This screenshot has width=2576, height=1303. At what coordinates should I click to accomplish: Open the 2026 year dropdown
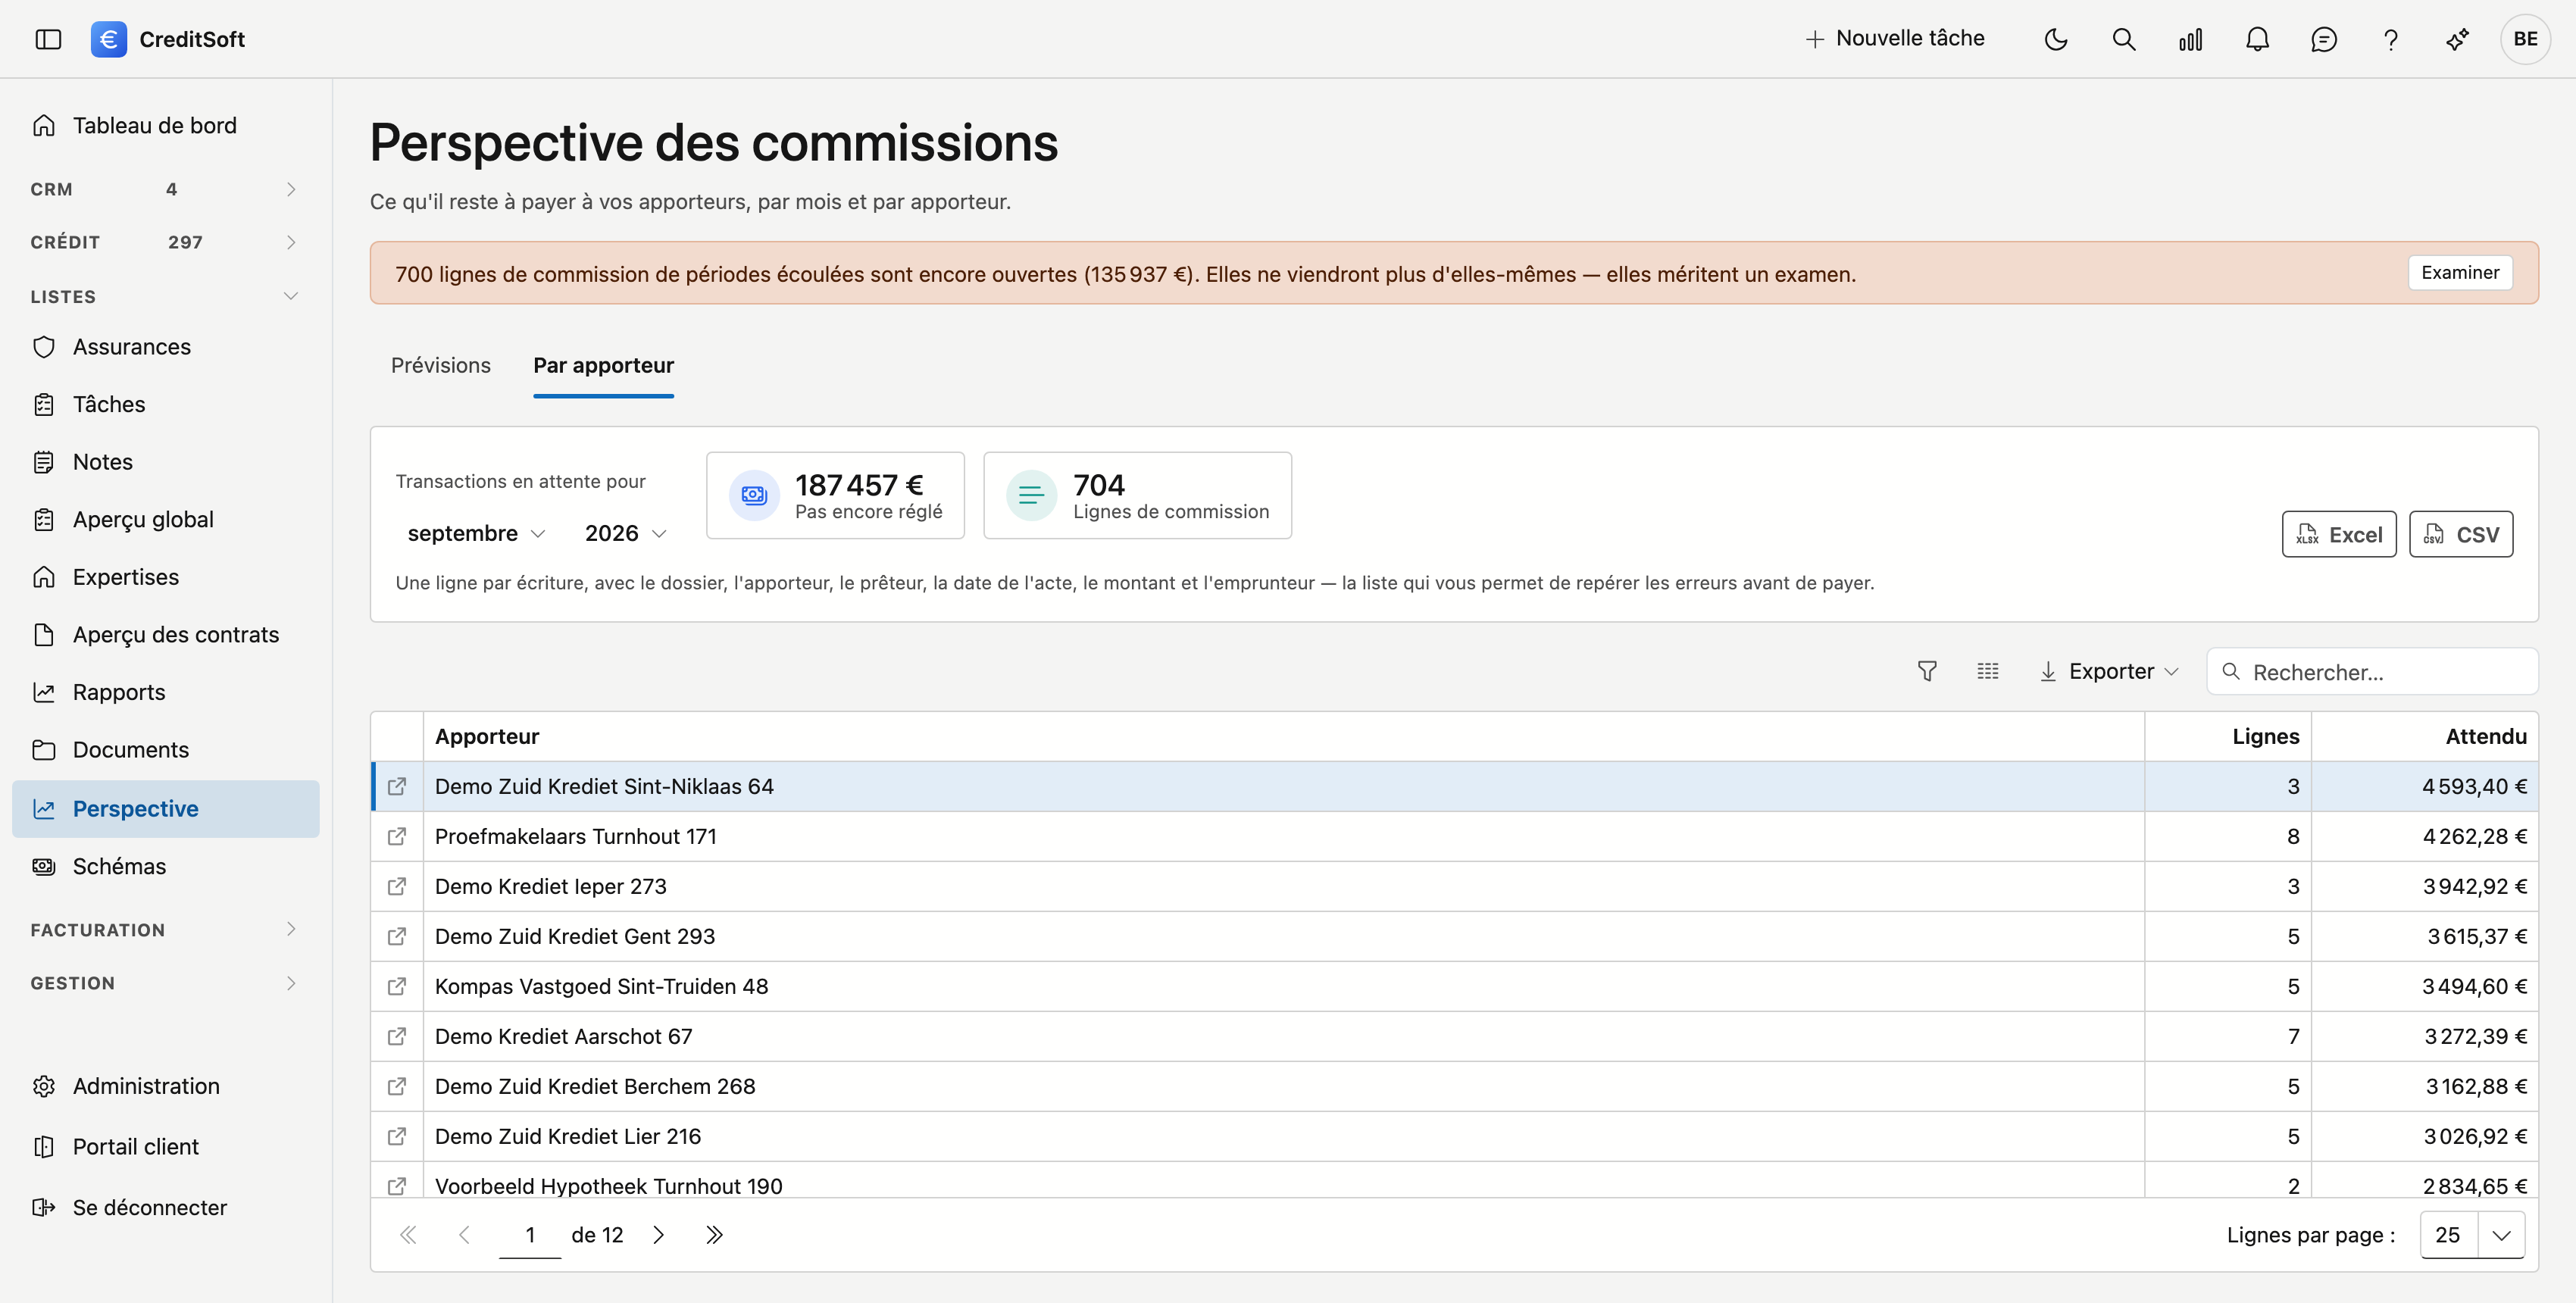(x=625, y=533)
